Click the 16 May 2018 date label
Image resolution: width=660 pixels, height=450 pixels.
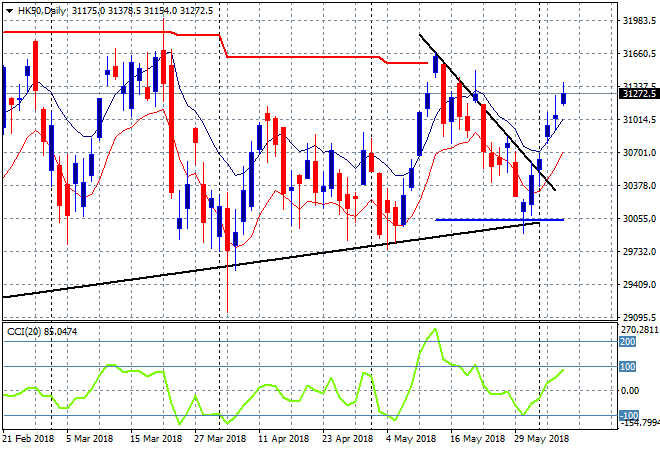click(477, 439)
